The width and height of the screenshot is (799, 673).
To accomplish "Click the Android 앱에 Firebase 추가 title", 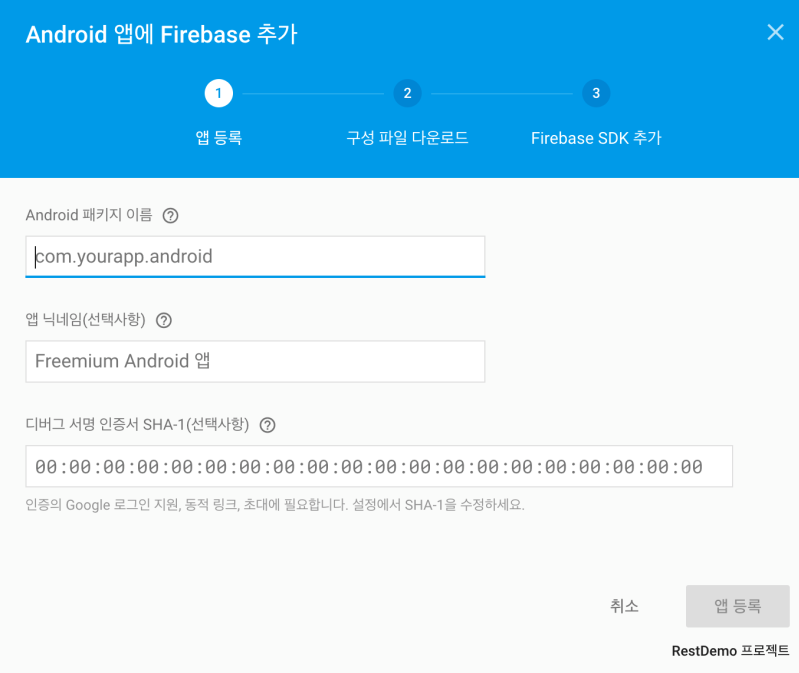I will point(162,35).
